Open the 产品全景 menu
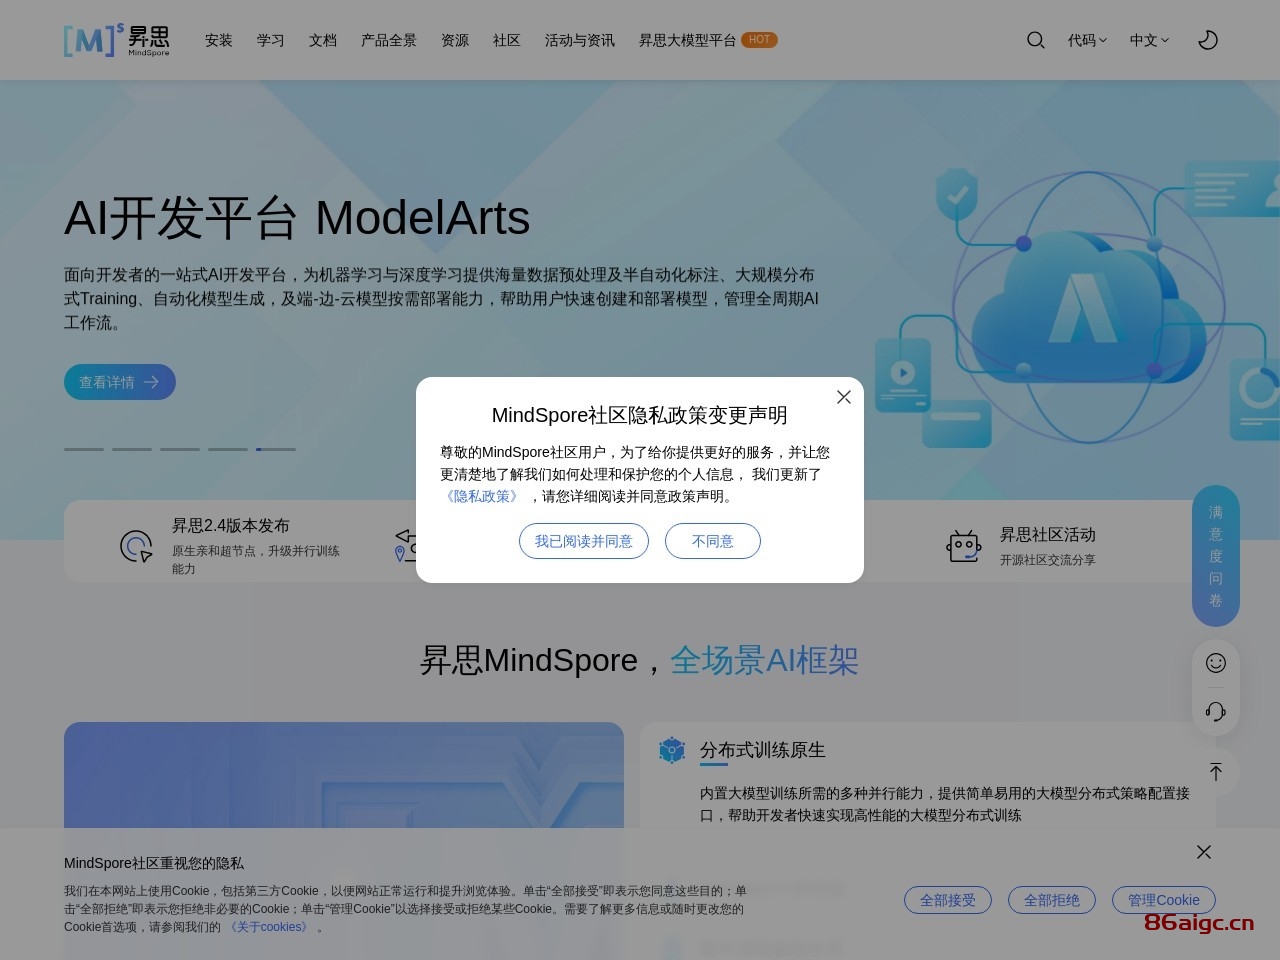 click(x=389, y=40)
